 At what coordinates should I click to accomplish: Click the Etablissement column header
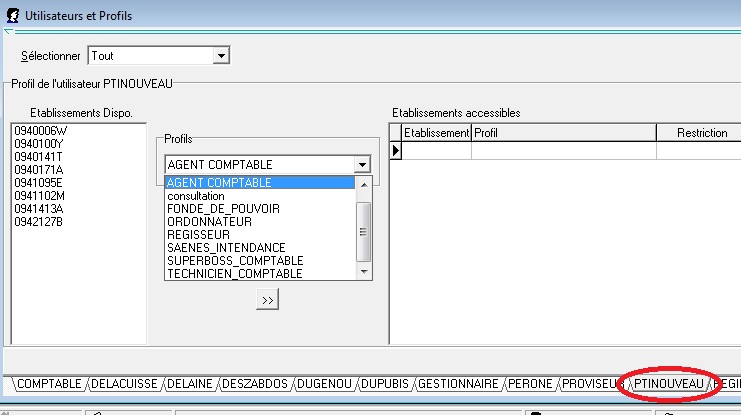tap(436, 133)
